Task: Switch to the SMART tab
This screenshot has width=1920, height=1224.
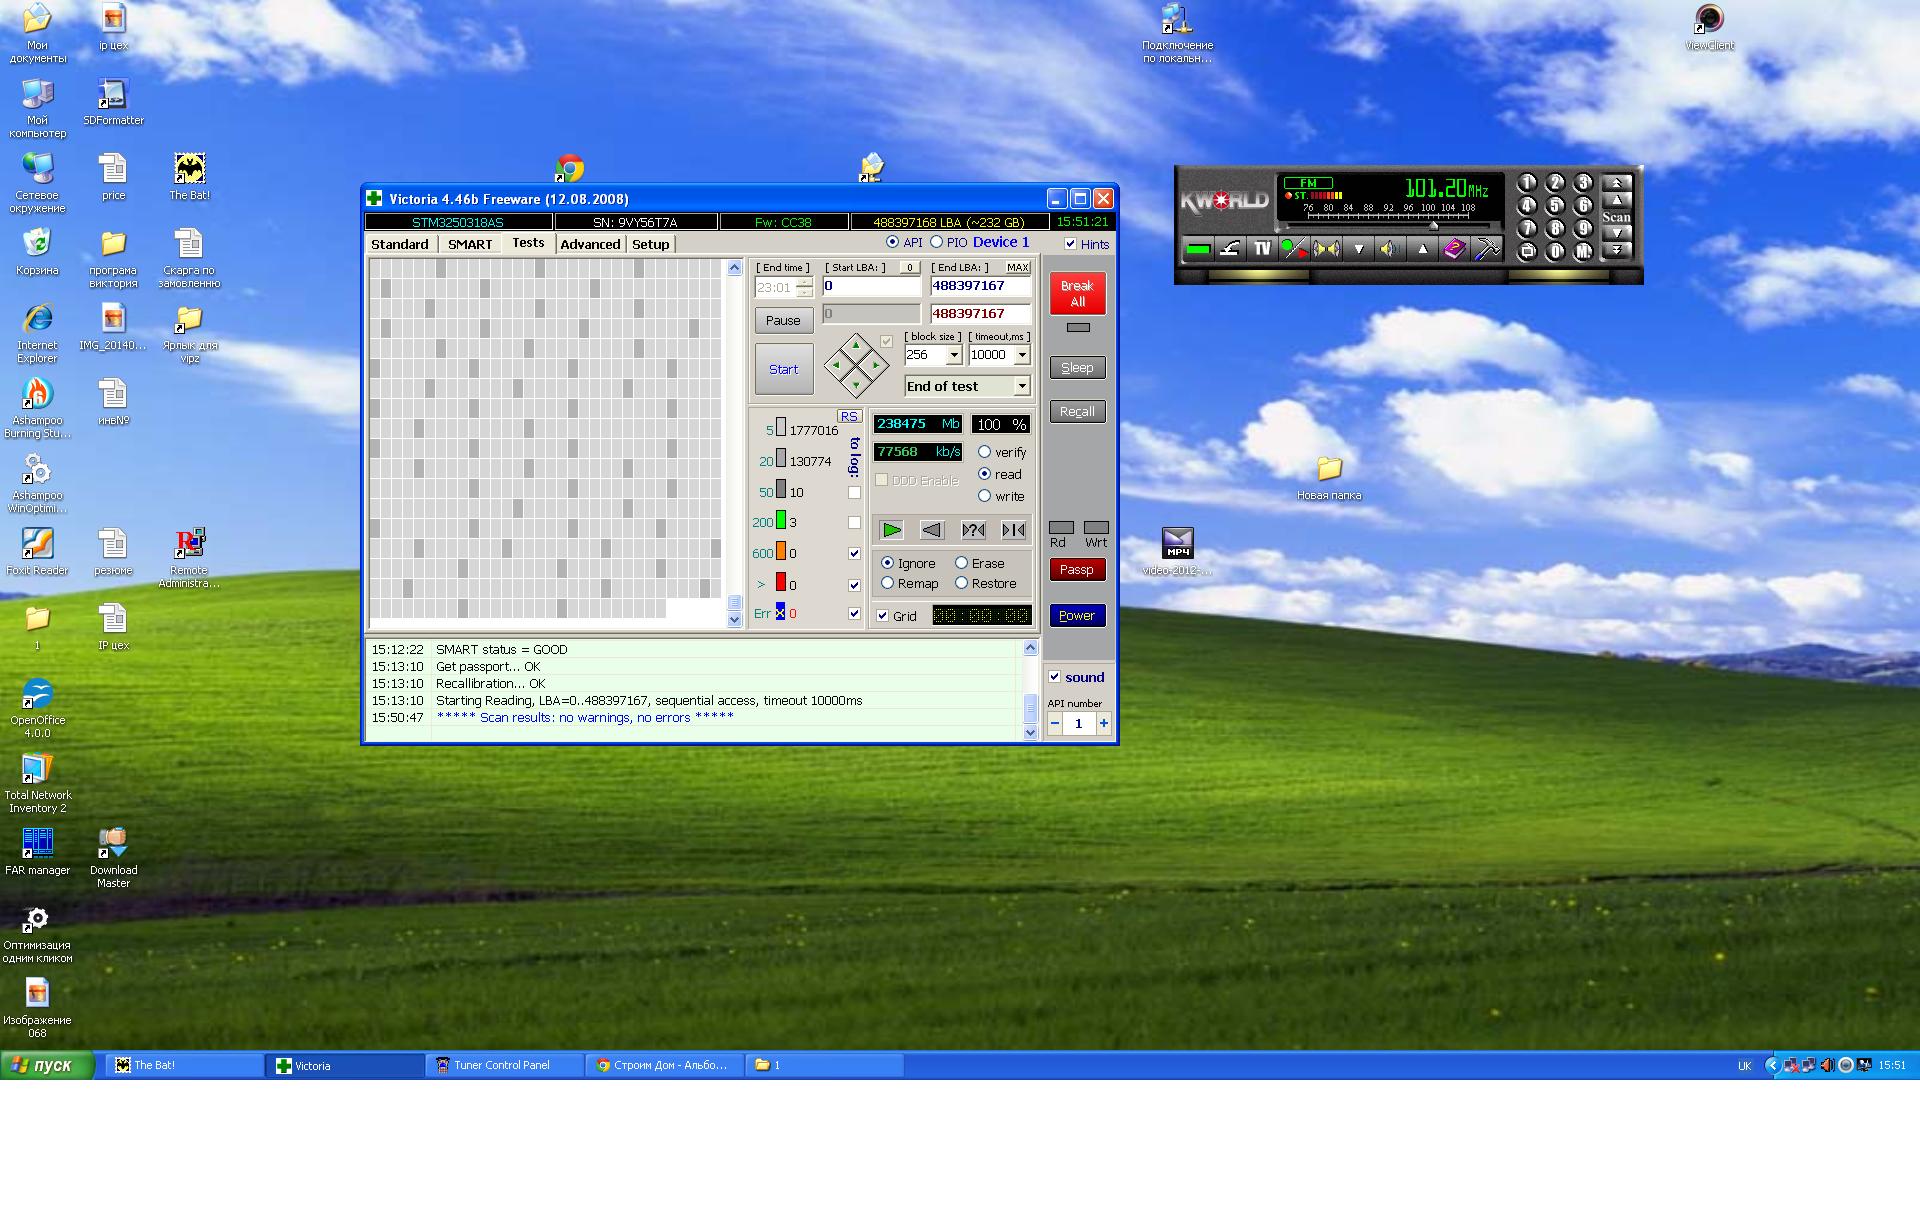Action: 470,244
